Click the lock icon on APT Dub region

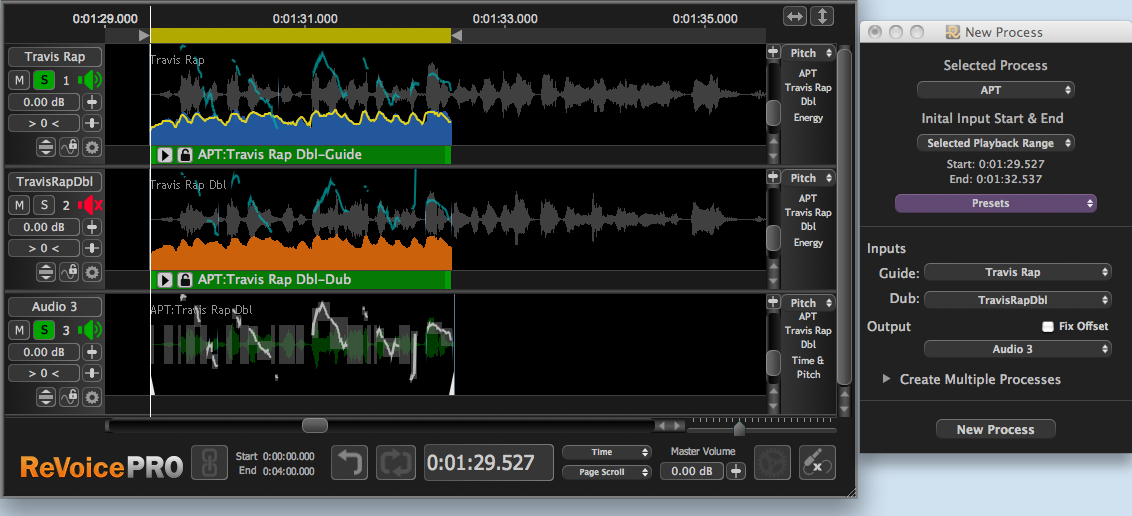point(185,280)
